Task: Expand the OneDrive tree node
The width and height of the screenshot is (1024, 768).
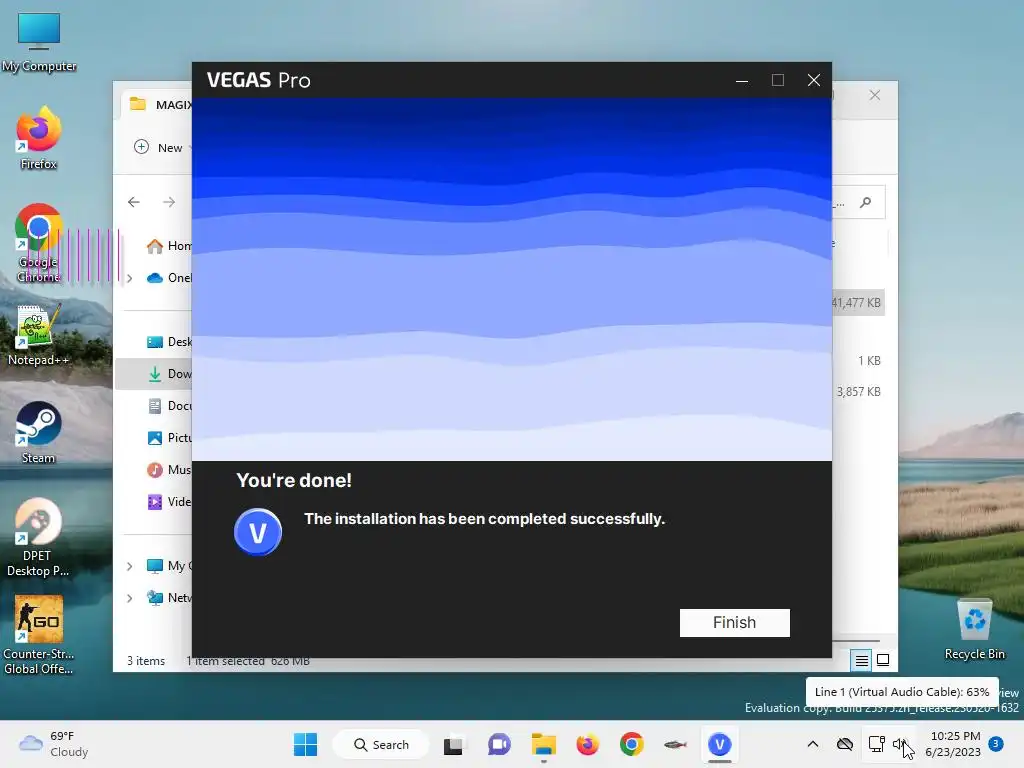Action: [130, 278]
